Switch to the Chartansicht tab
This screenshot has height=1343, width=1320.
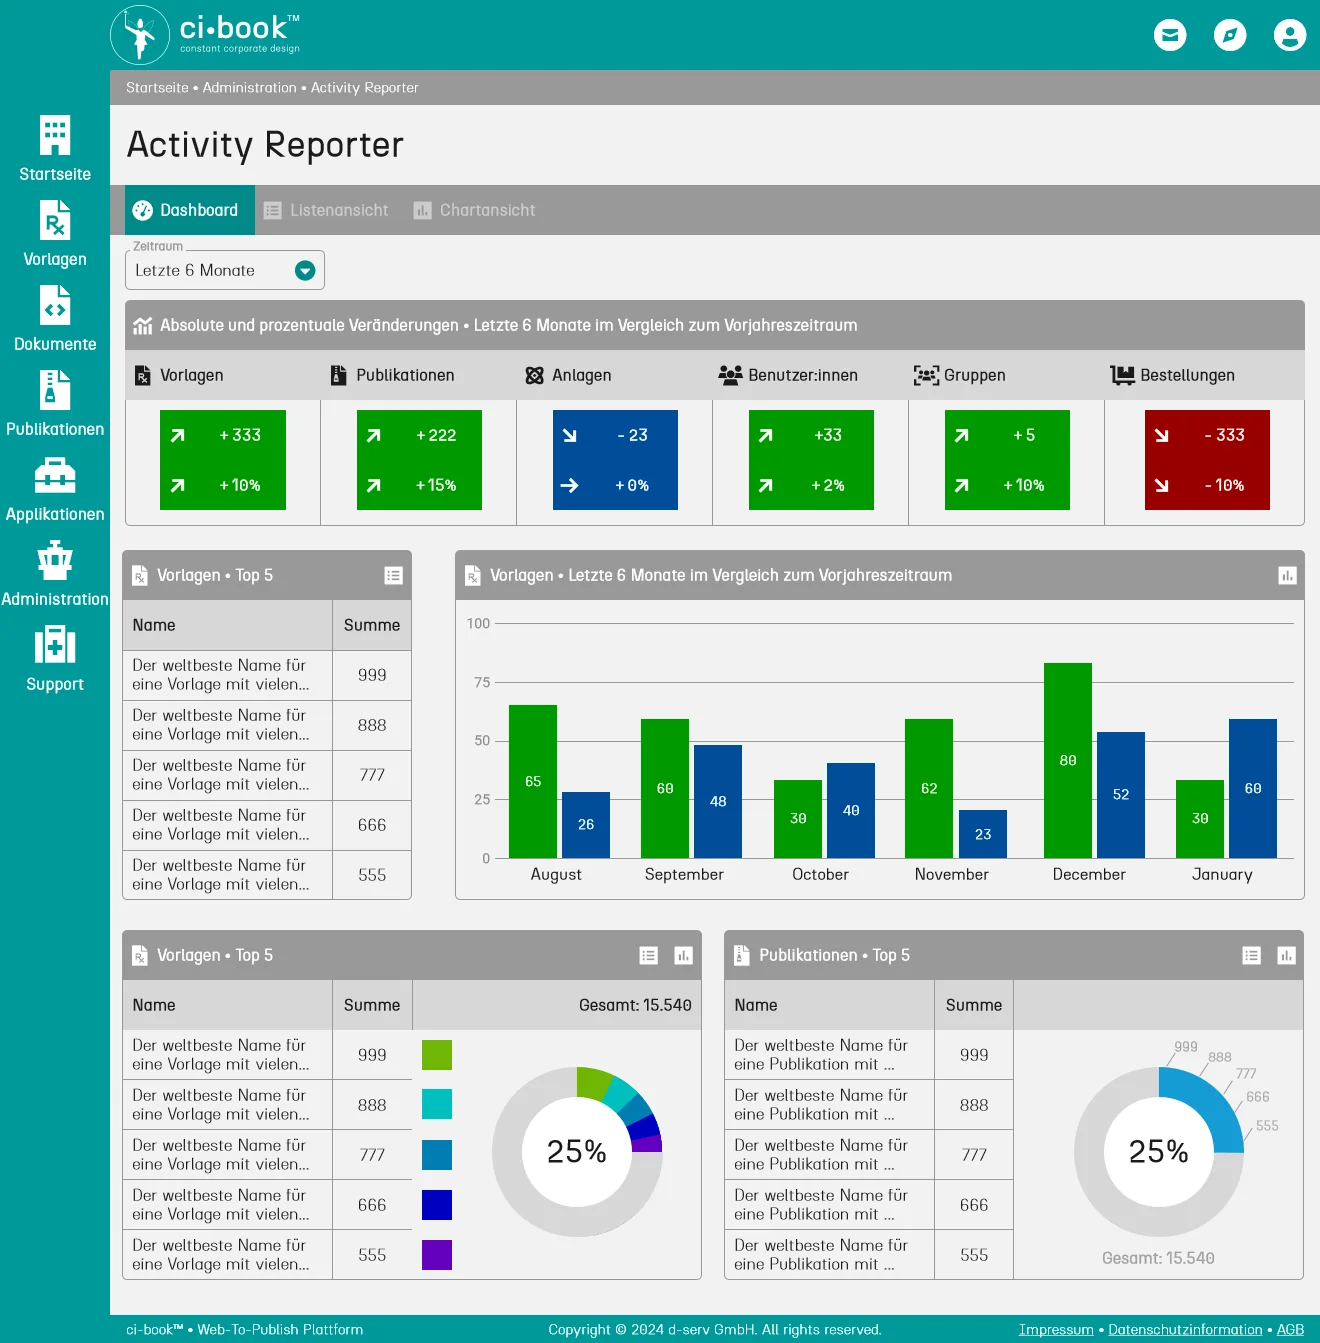pyautogui.click(x=475, y=210)
